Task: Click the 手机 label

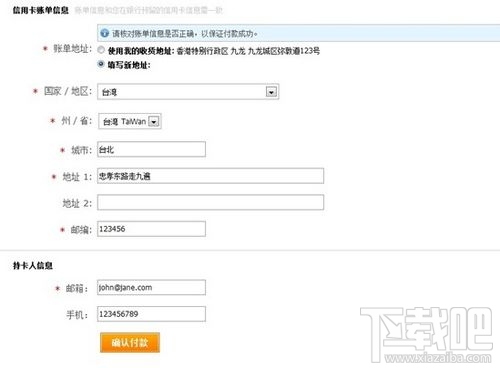Action: 77,315
